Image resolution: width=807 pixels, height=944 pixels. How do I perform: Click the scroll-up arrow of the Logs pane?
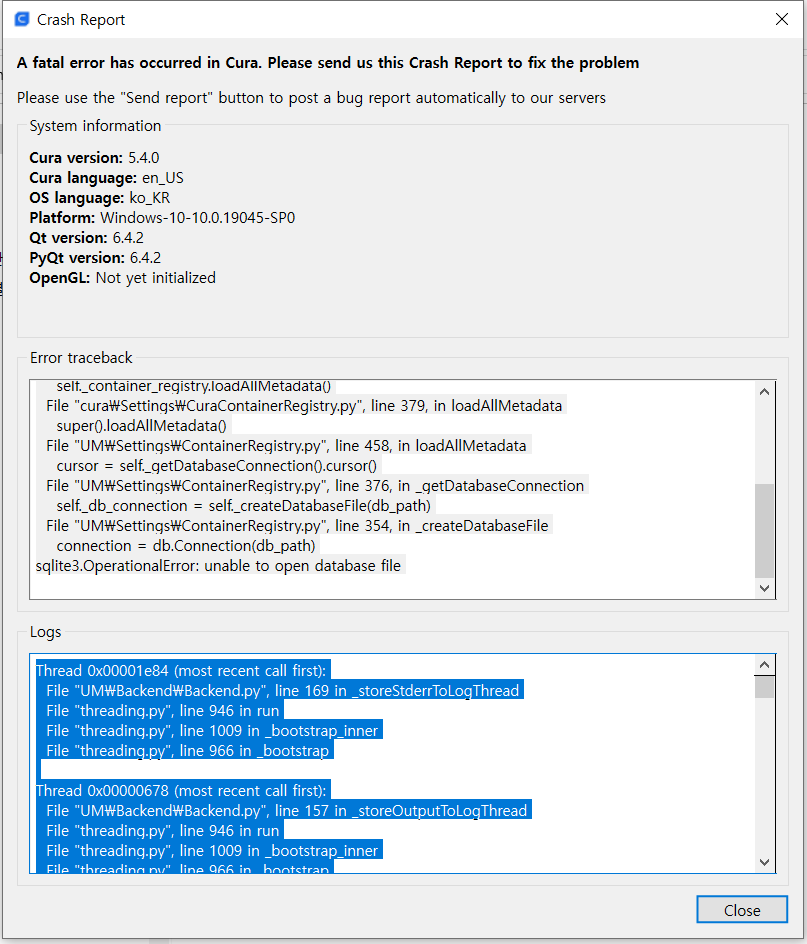[765, 663]
